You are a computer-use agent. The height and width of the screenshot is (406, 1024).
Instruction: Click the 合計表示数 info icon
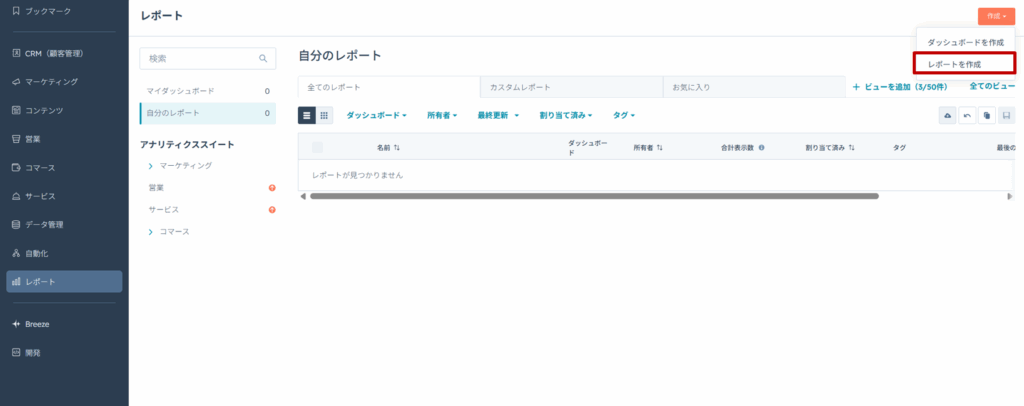click(761, 148)
